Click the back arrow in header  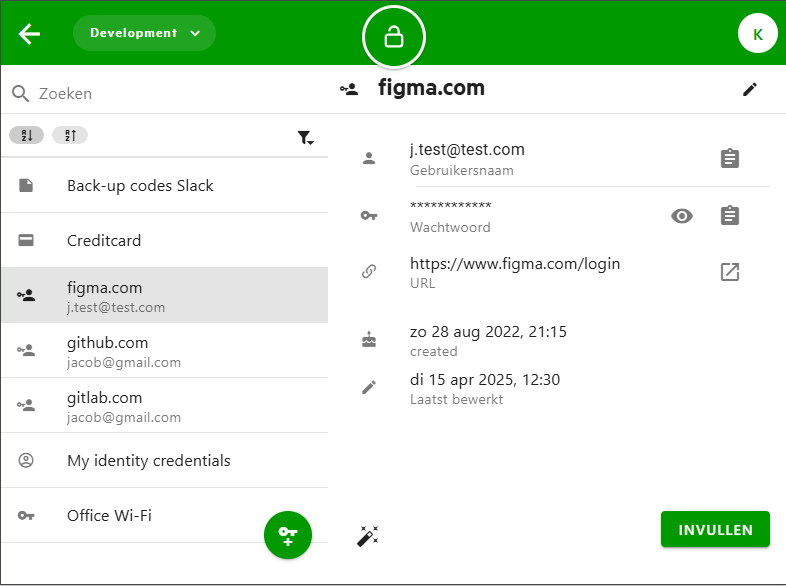tap(29, 34)
